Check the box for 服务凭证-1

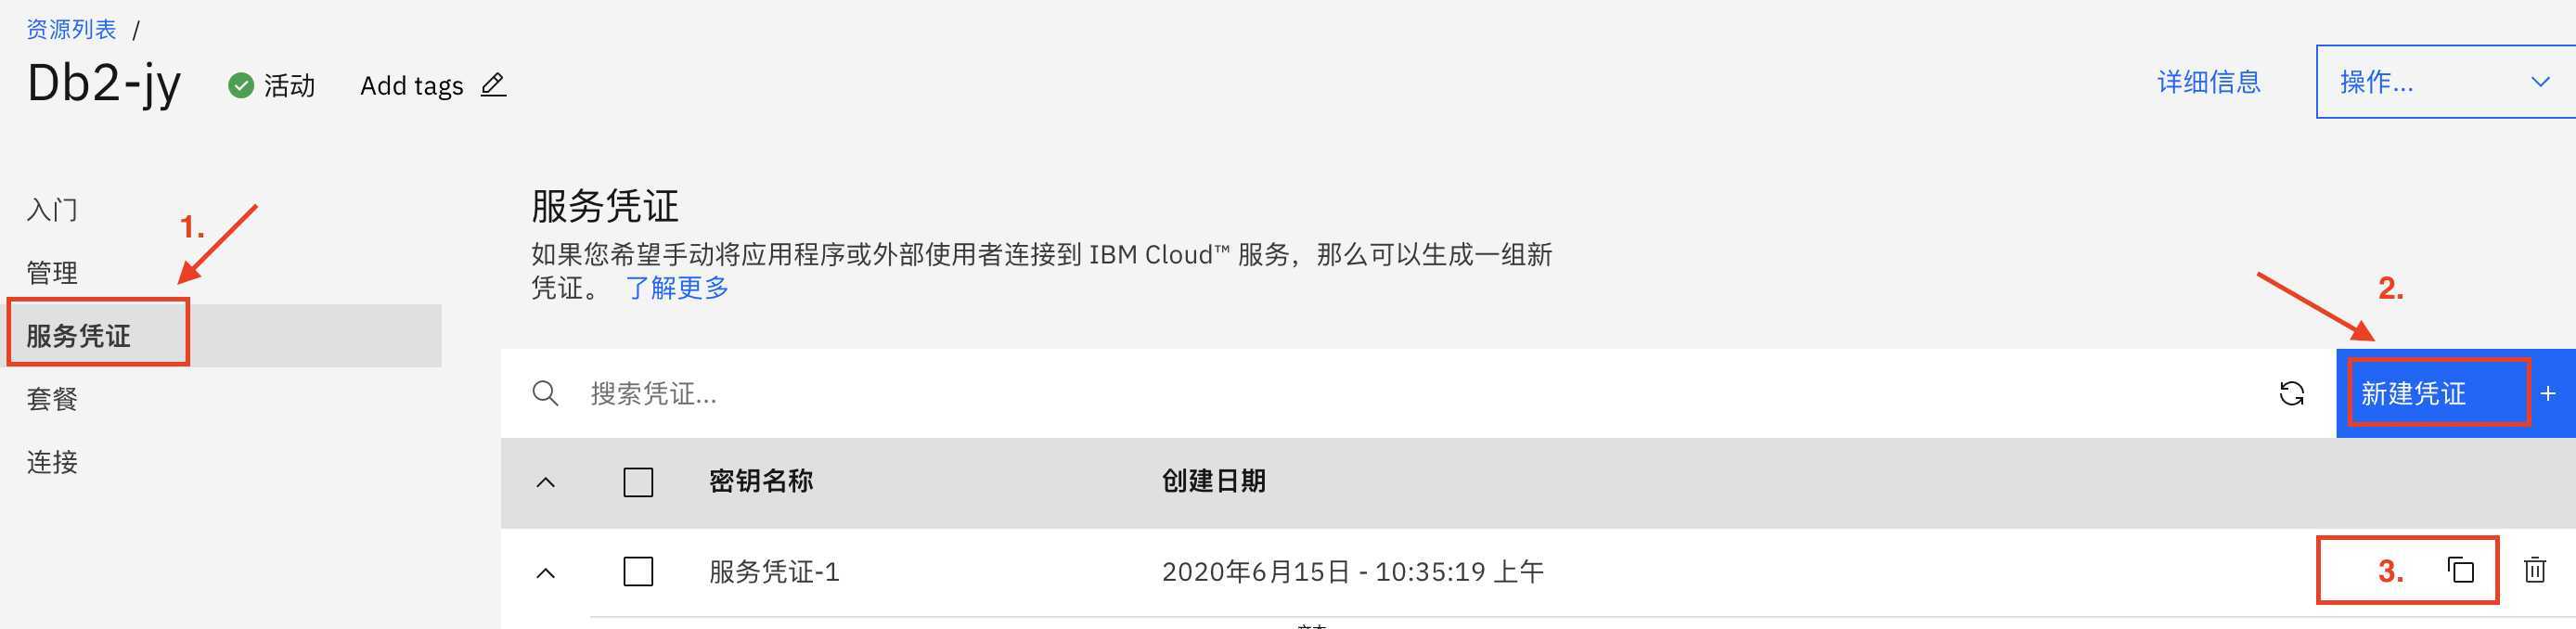pyautogui.click(x=638, y=572)
